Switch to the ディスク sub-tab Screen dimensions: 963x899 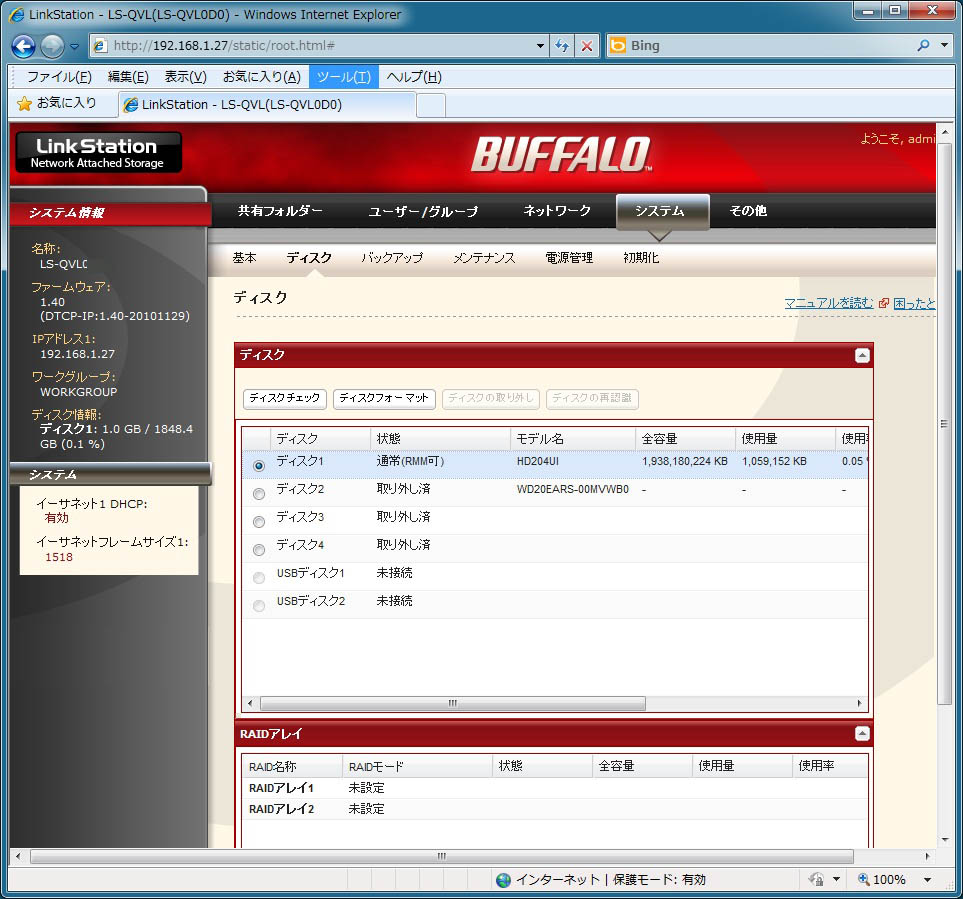coord(309,258)
